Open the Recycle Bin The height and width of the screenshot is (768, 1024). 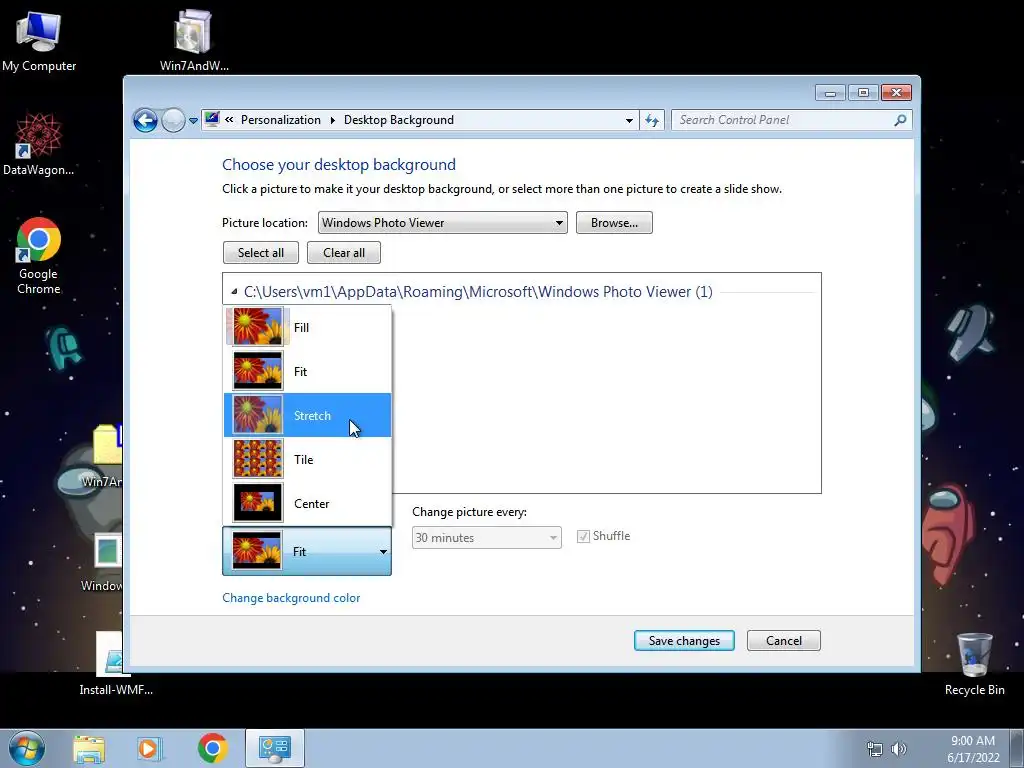(x=974, y=664)
